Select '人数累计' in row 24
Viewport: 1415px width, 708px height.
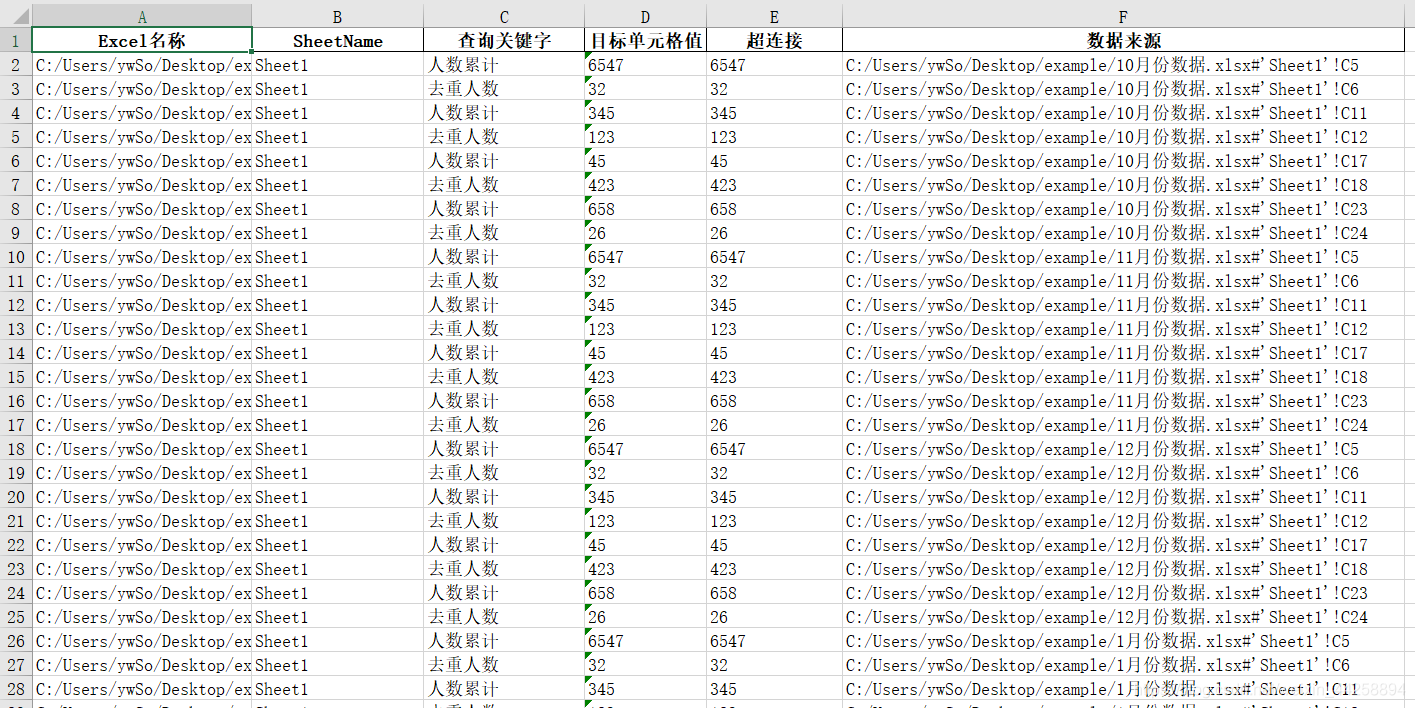[x=504, y=593]
